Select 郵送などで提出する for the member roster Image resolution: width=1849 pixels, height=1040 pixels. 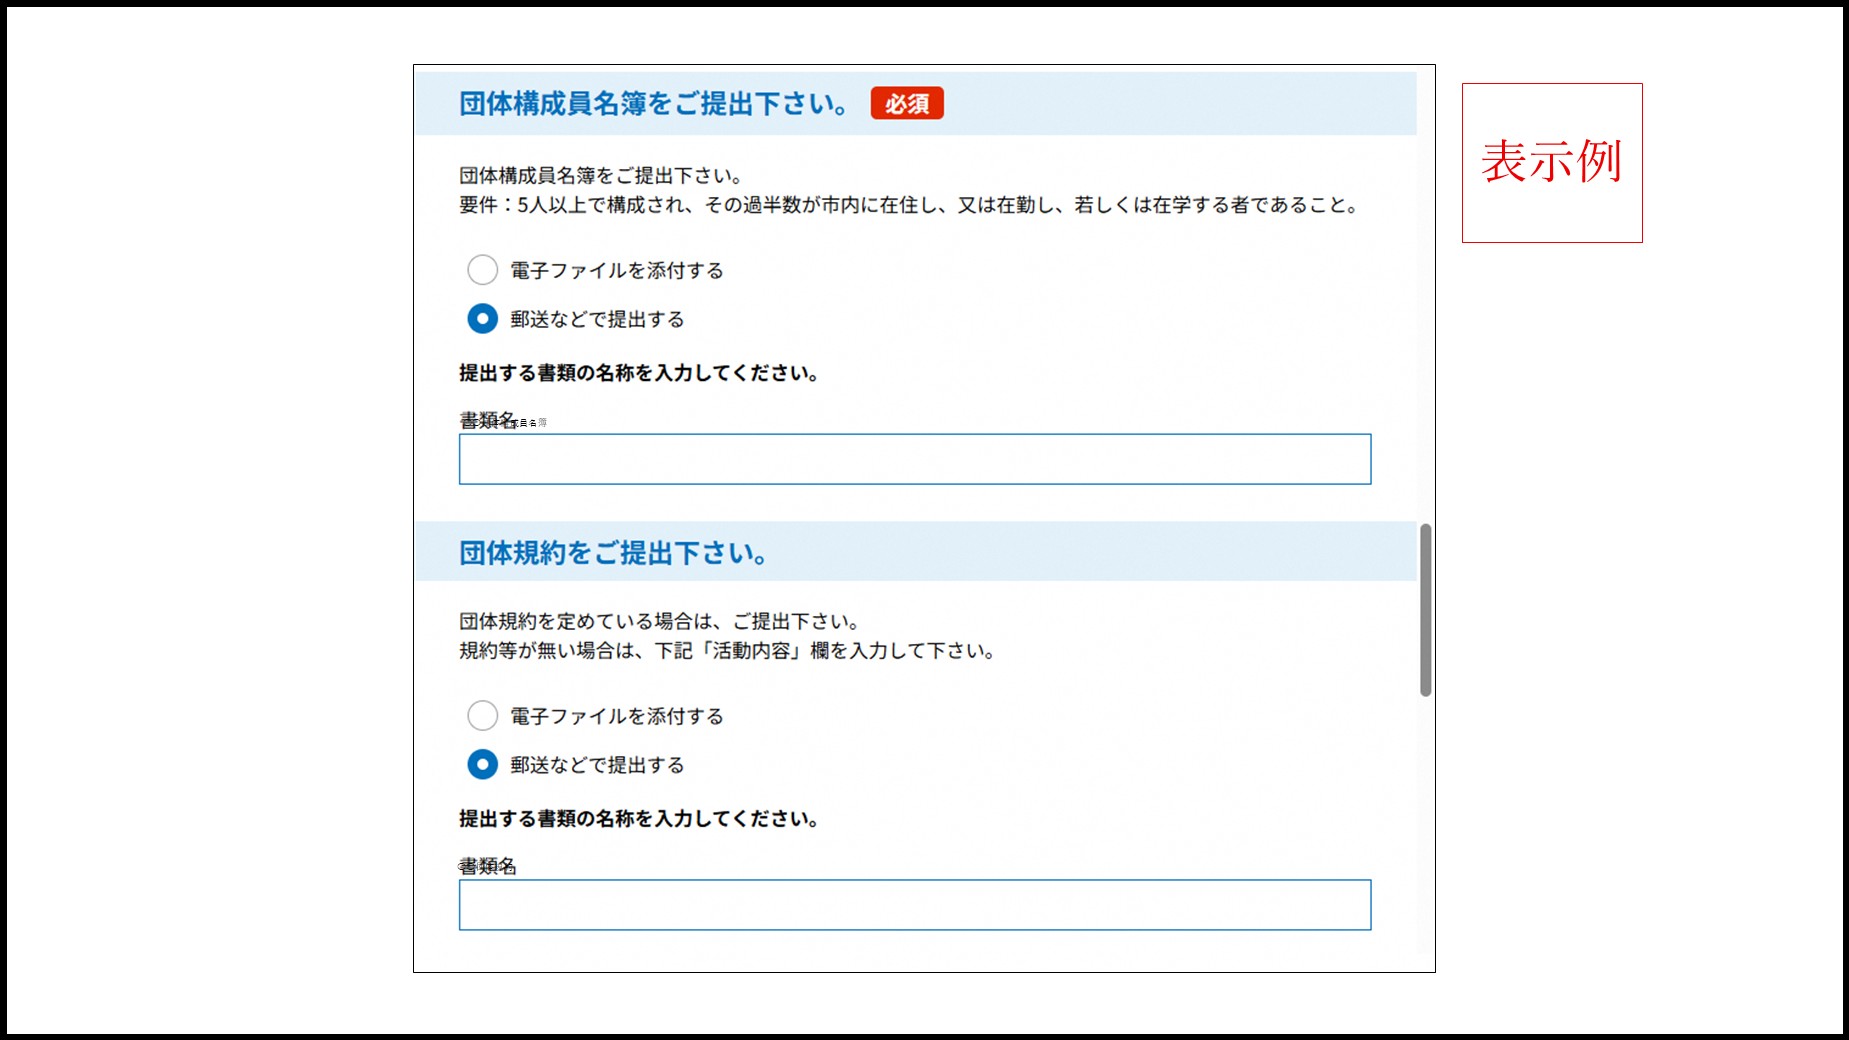click(484, 319)
